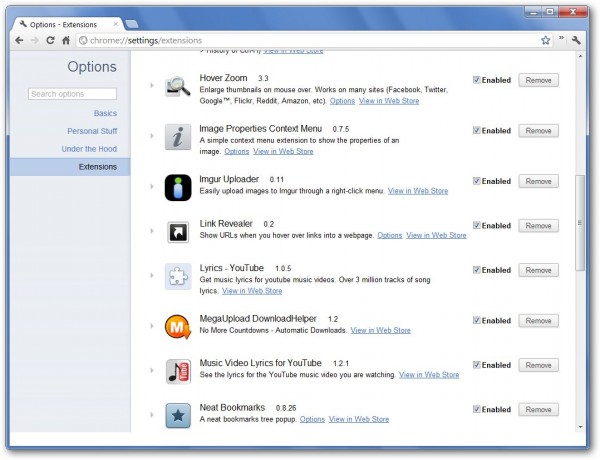Expand the Neat Bookmarks disclosure triangle
Viewport: 600px width, 460px height.
pos(152,414)
